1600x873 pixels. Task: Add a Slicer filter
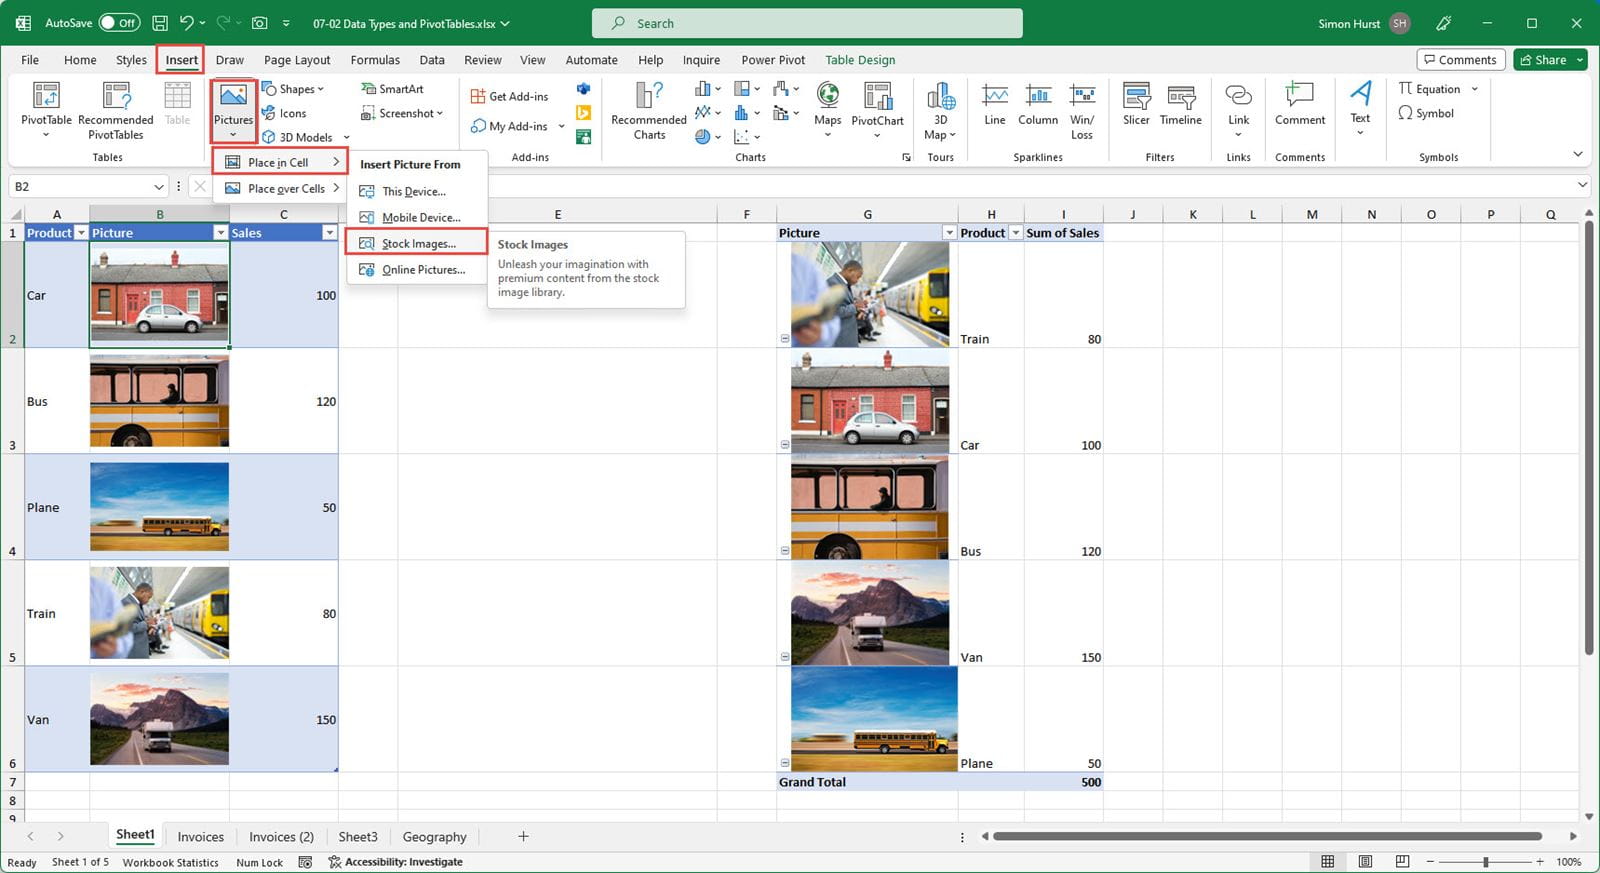coord(1136,105)
